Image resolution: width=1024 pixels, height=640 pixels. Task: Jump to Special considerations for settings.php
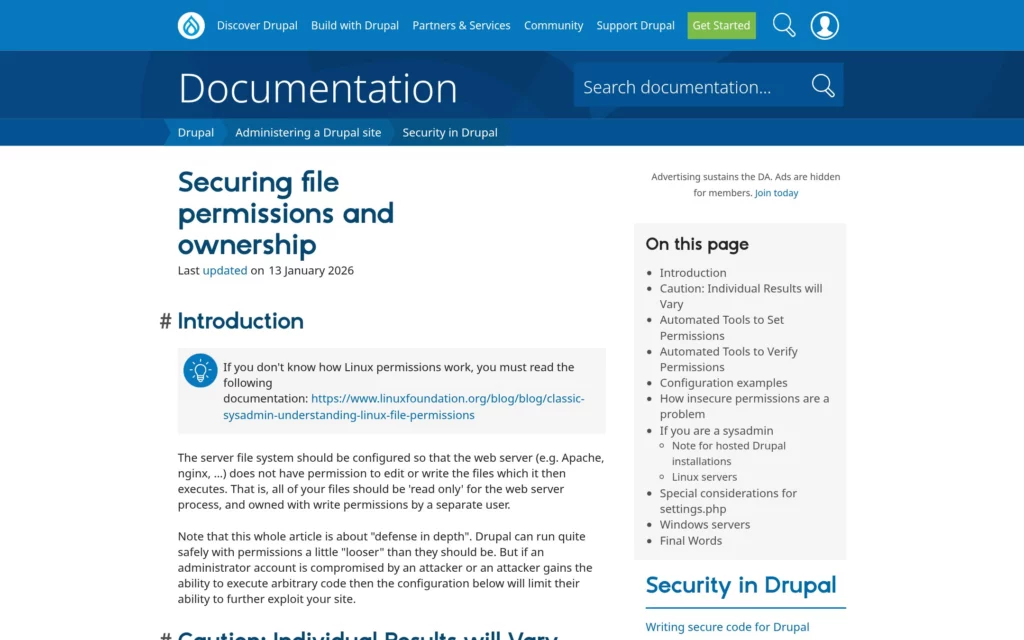(x=728, y=501)
